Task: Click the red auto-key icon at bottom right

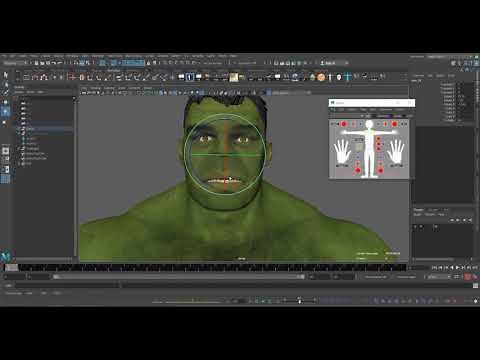Action: point(468,277)
